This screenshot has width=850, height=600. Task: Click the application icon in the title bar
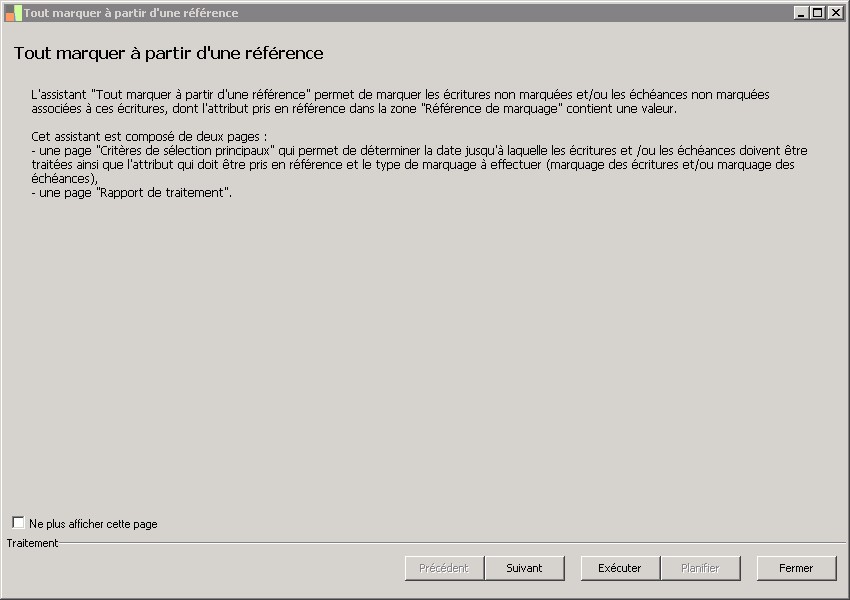point(13,13)
